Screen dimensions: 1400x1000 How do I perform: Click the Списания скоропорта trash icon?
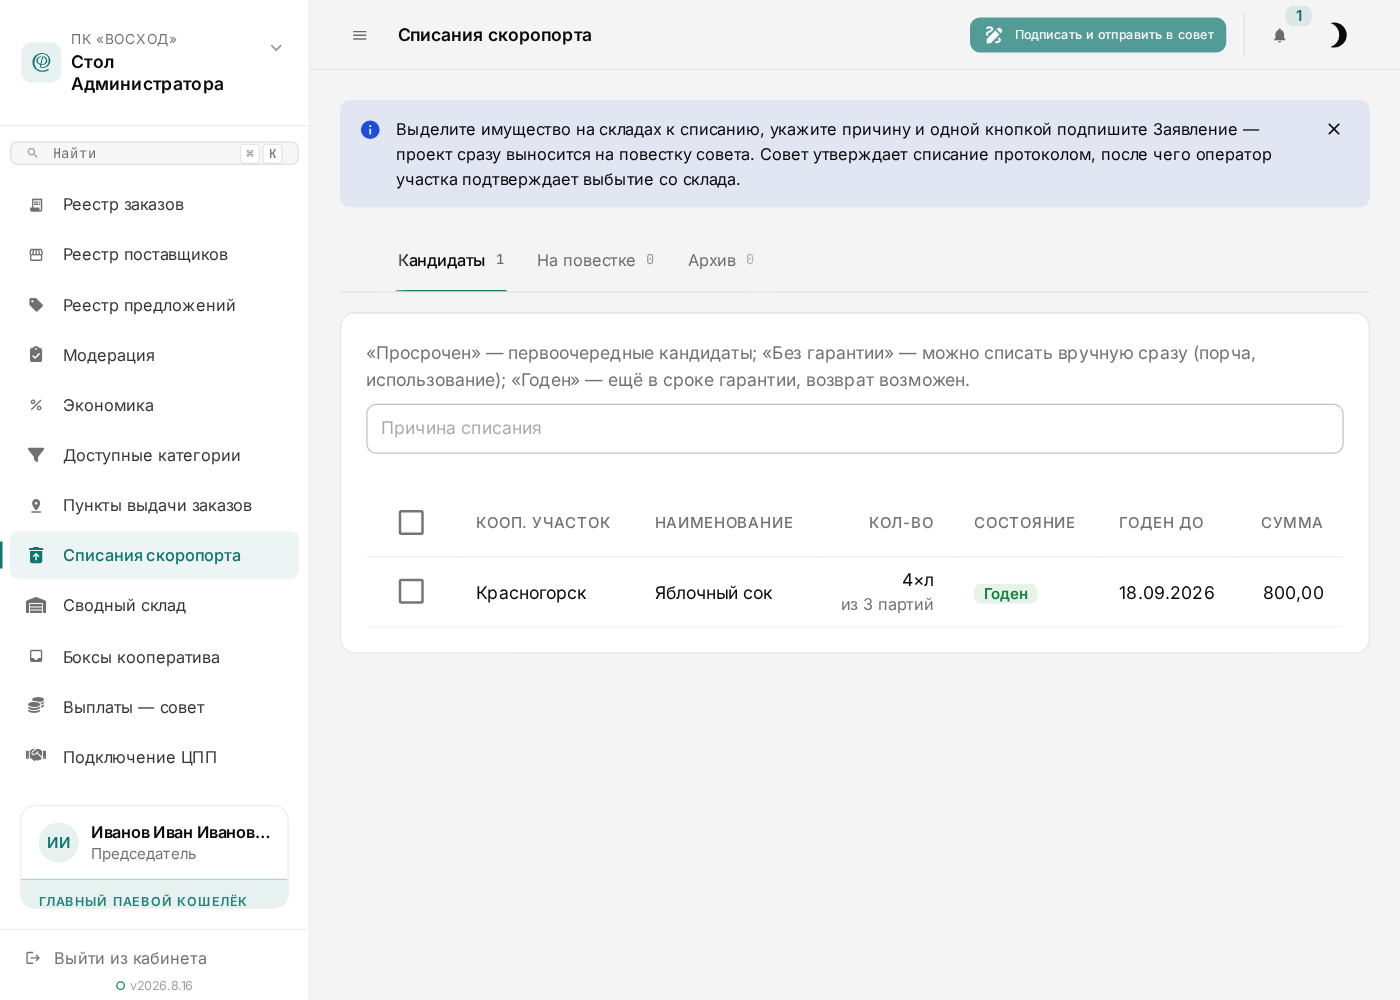36,555
